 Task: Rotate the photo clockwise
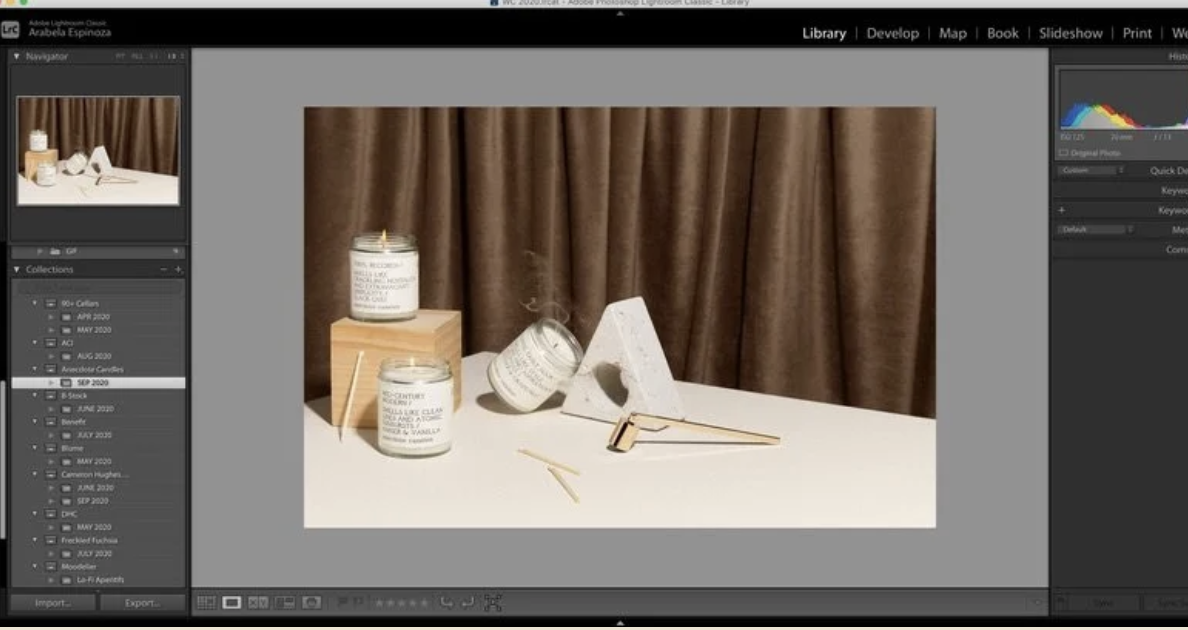[x=467, y=602]
